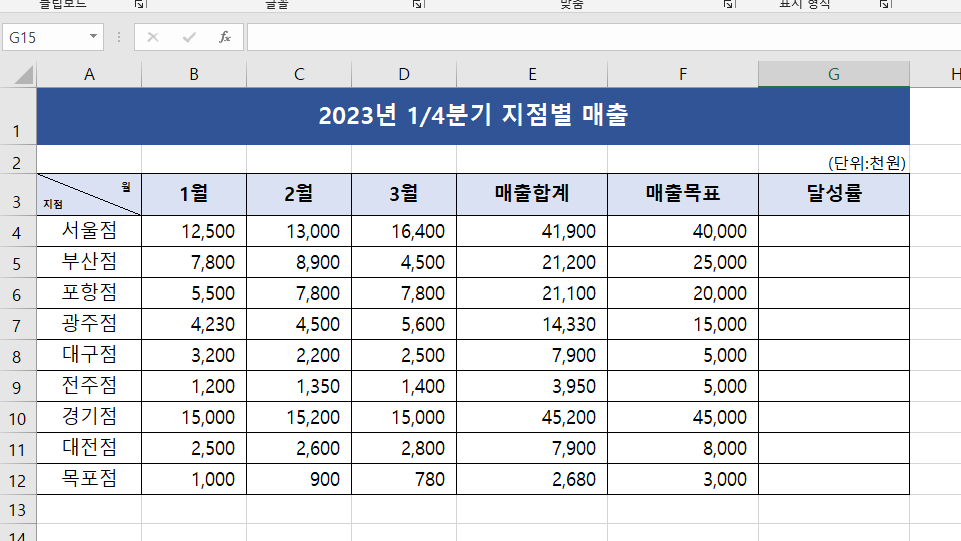Open alignment group dialog launcher
This screenshot has height=541, width=961.
(x=729, y=4)
